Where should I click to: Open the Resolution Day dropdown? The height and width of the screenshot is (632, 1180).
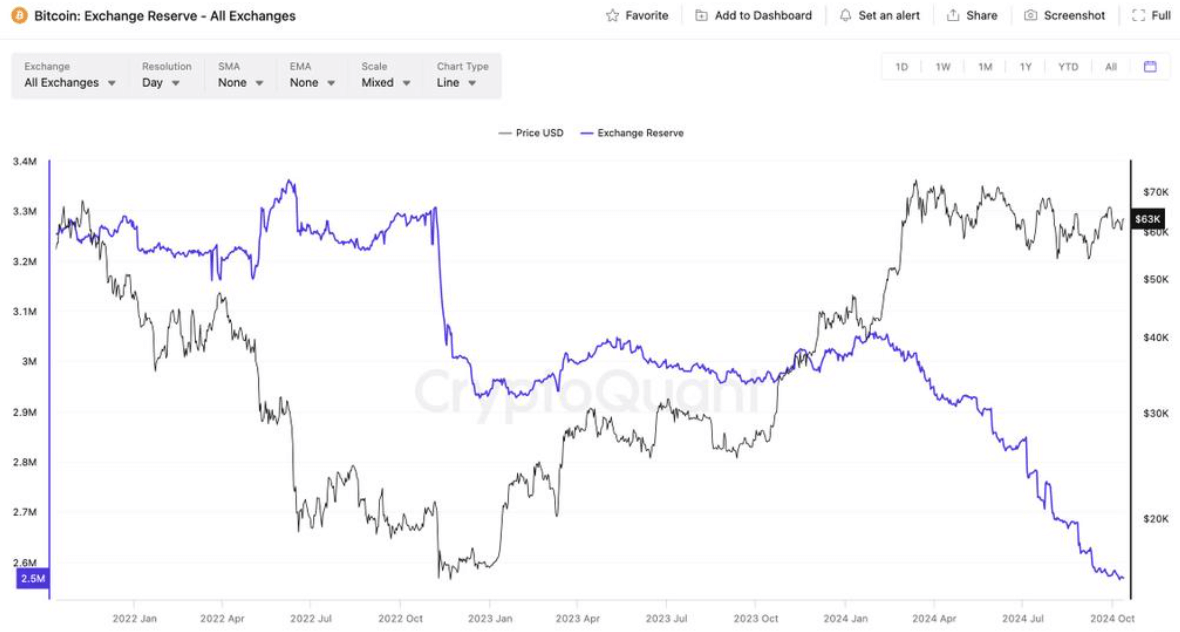click(x=161, y=83)
